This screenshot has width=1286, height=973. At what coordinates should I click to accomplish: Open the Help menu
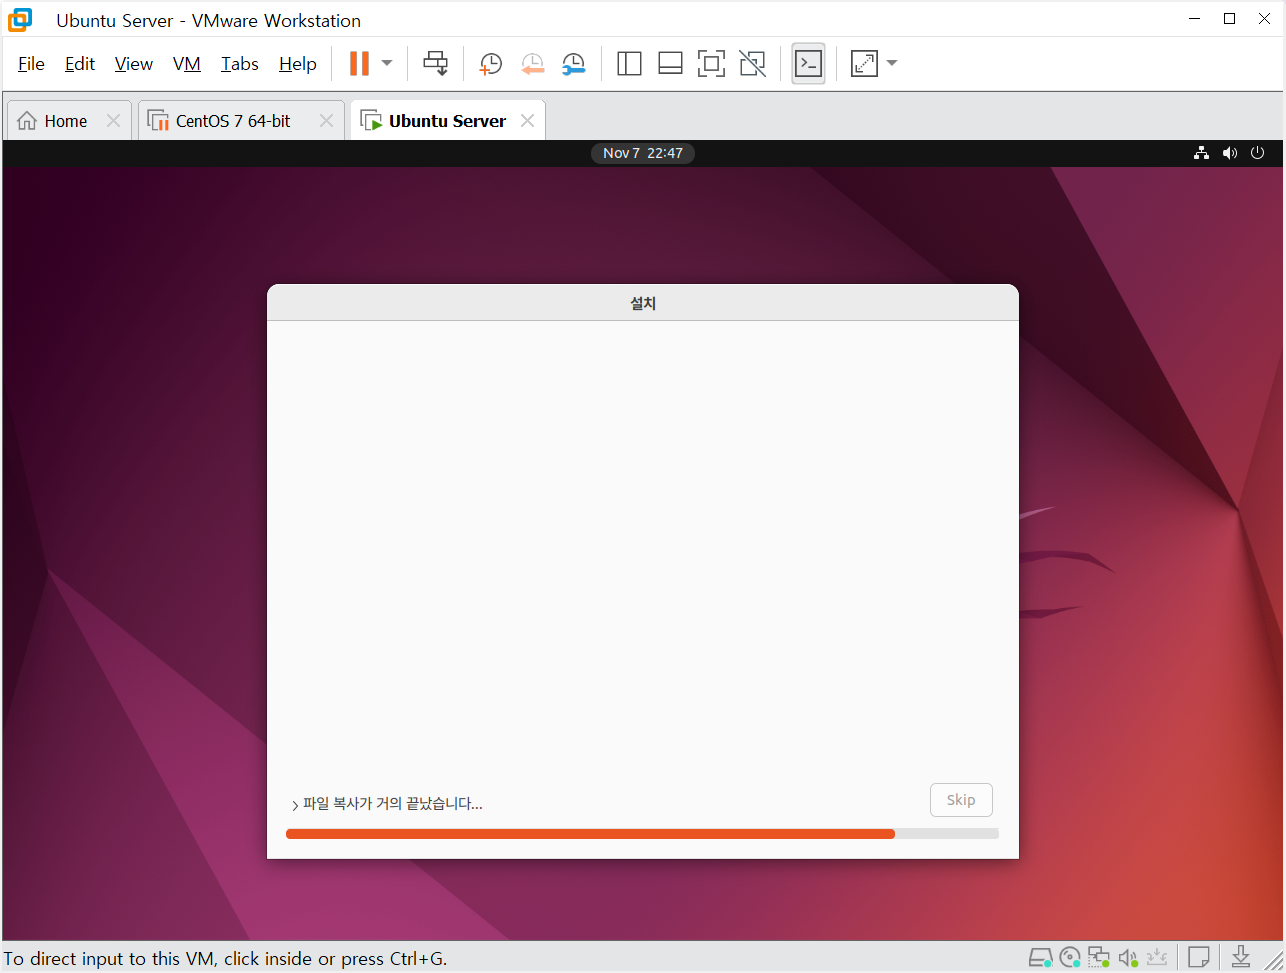tap(298, 64)
